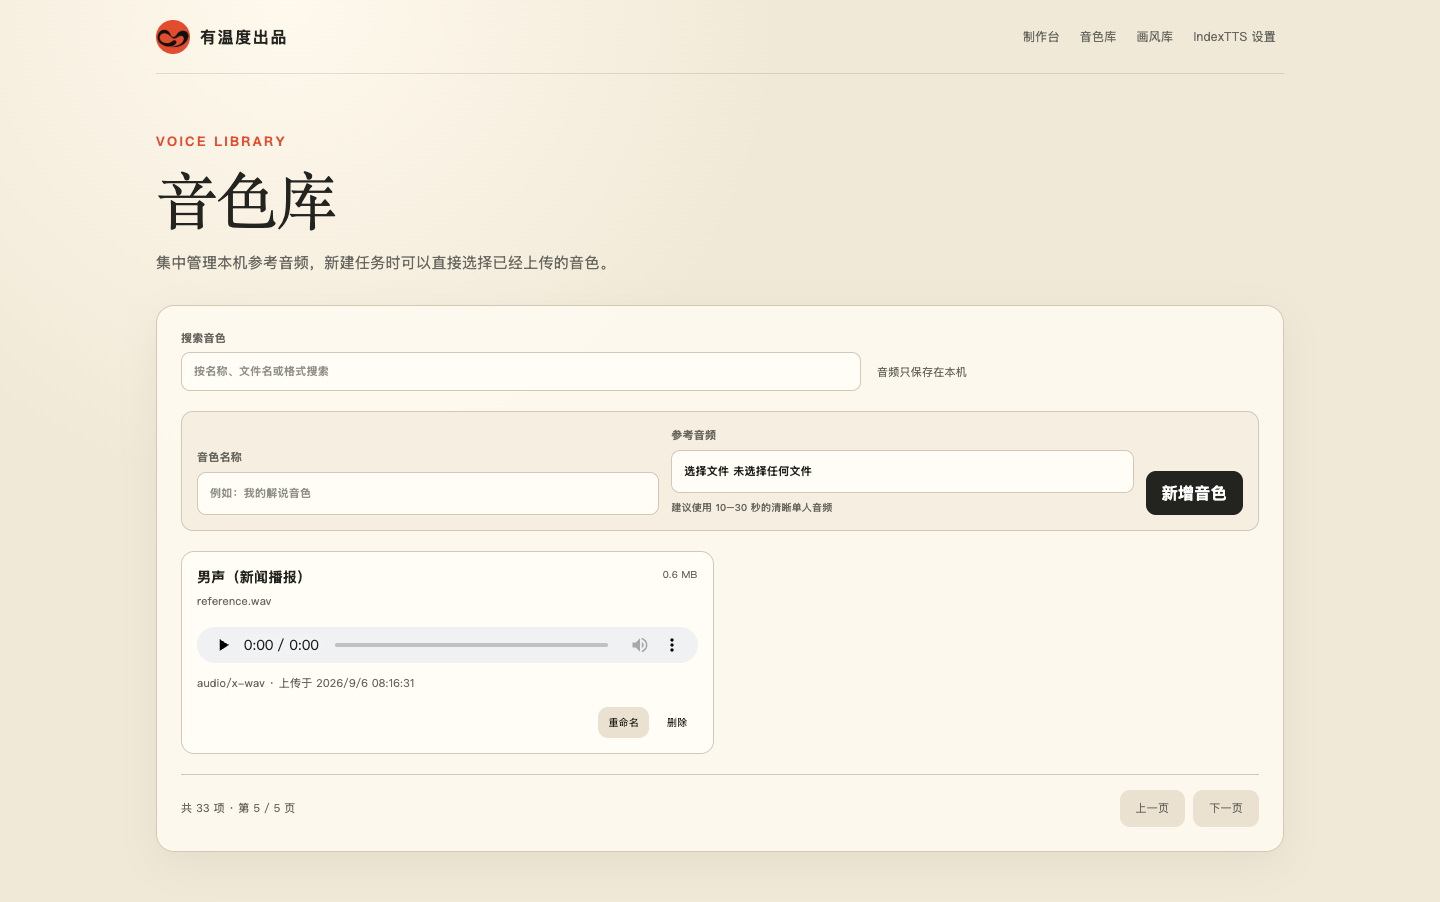The image size is (1440, 902).
Task: Open the audio player more options menu
Action: point(672,645)
